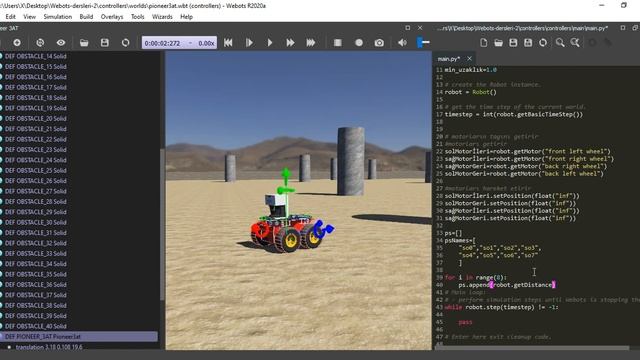Mute the simulation sound
This screenshot has height=360, width=640.
(402, 42)
